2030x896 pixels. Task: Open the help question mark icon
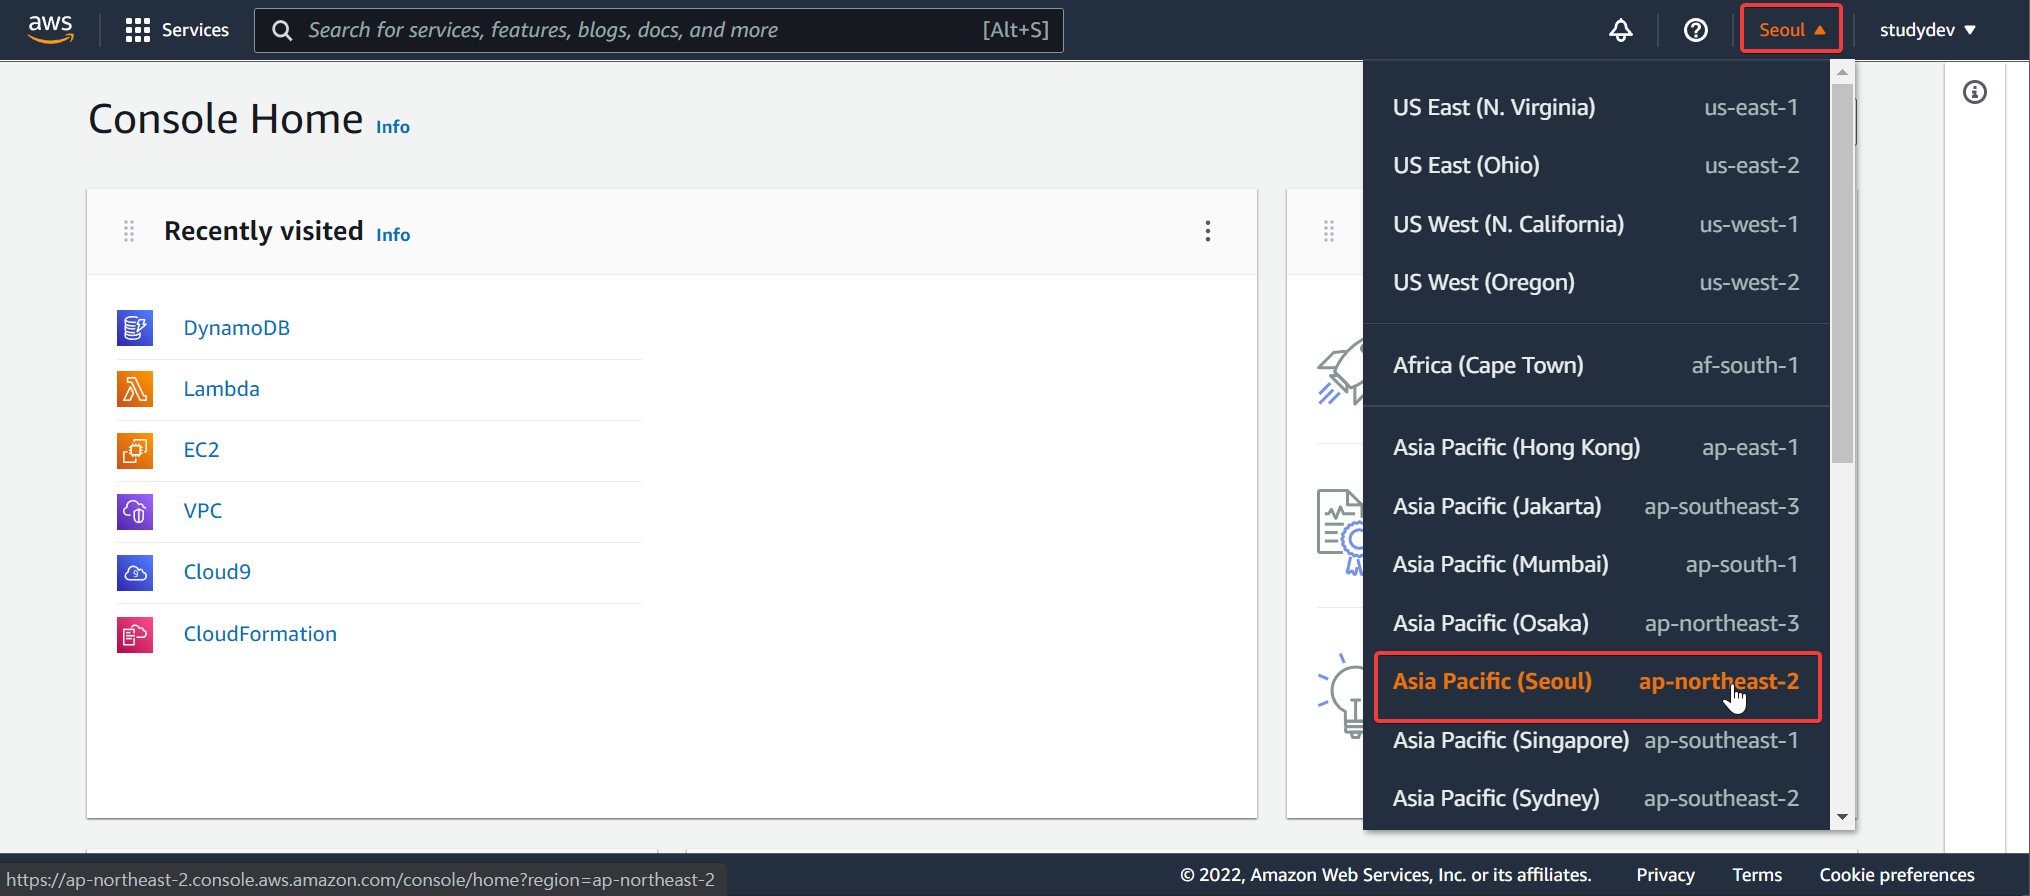[1695, 30]
